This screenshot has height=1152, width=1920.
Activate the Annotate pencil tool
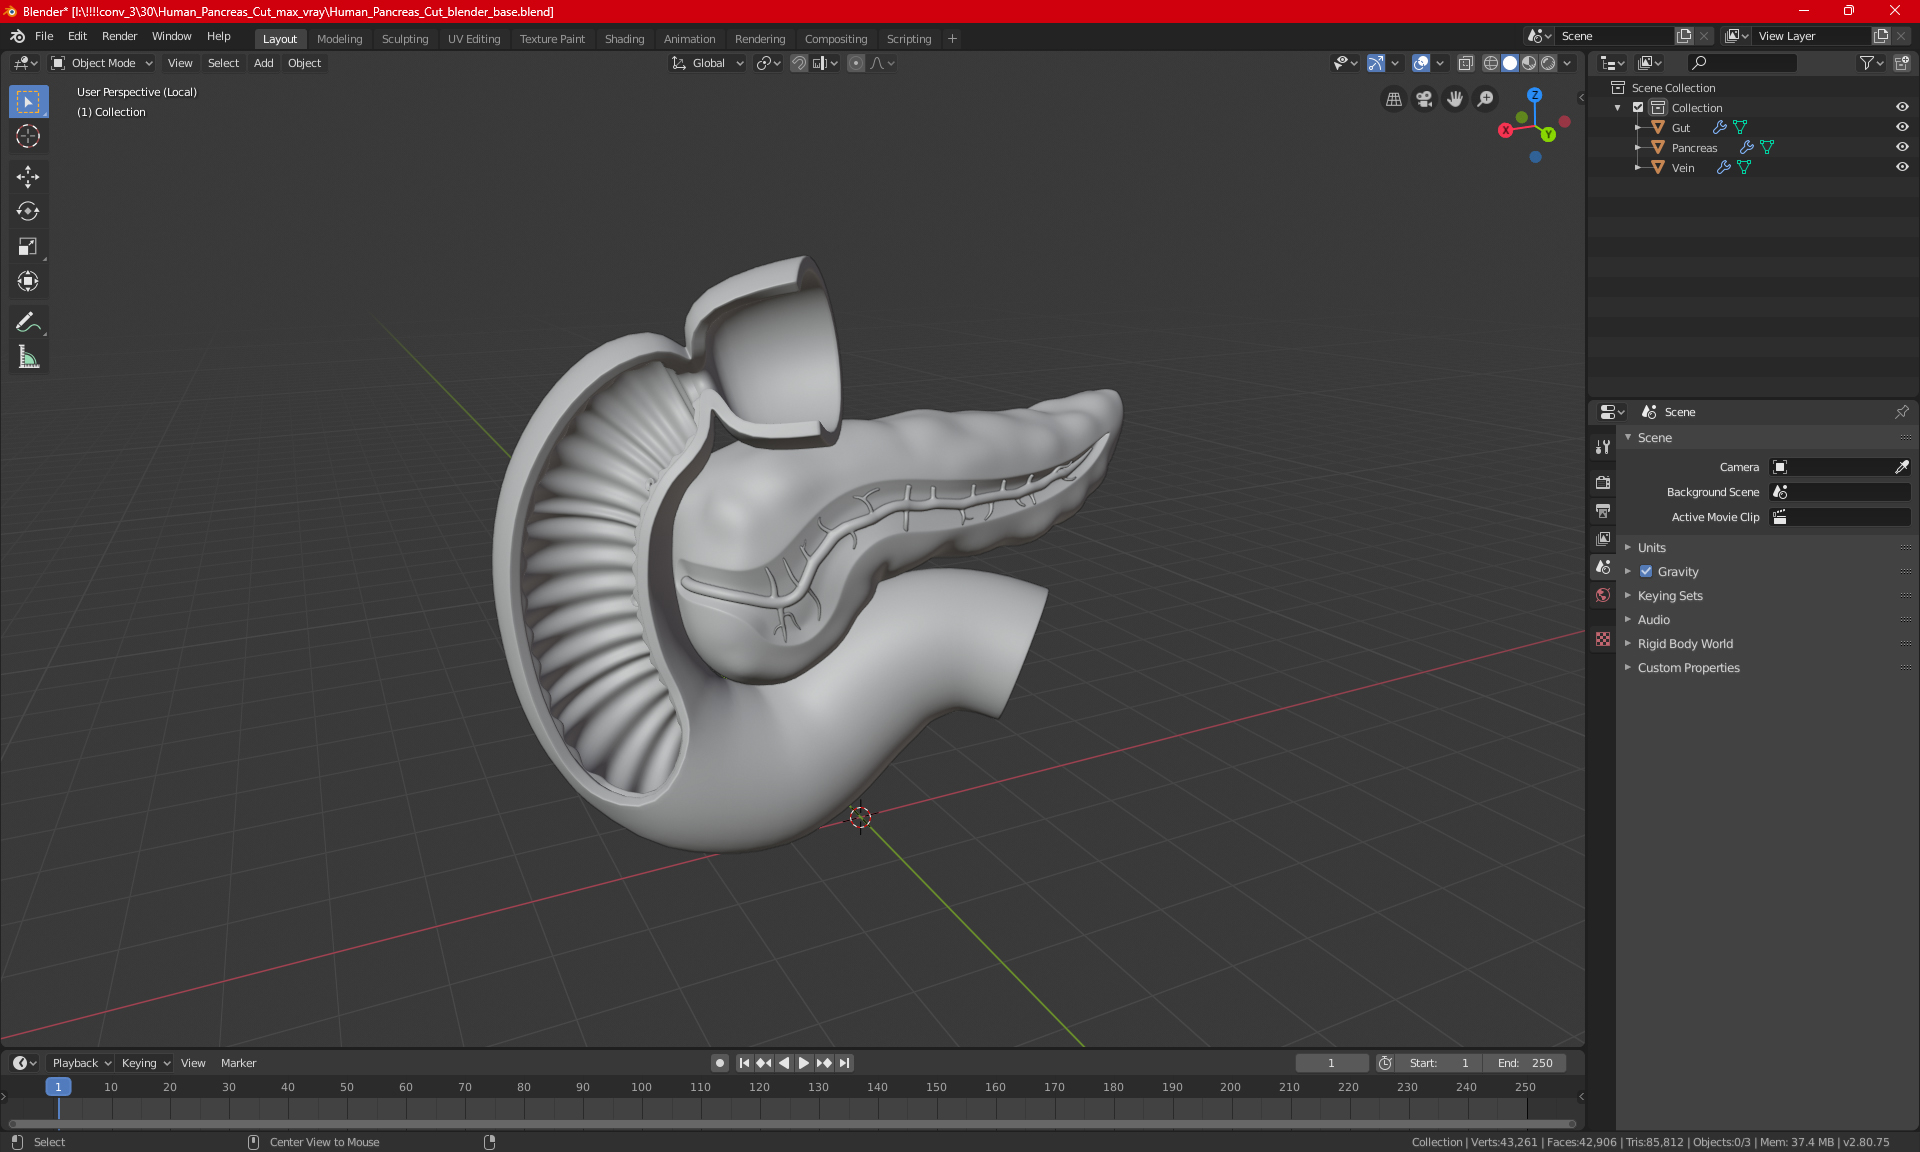28,322
